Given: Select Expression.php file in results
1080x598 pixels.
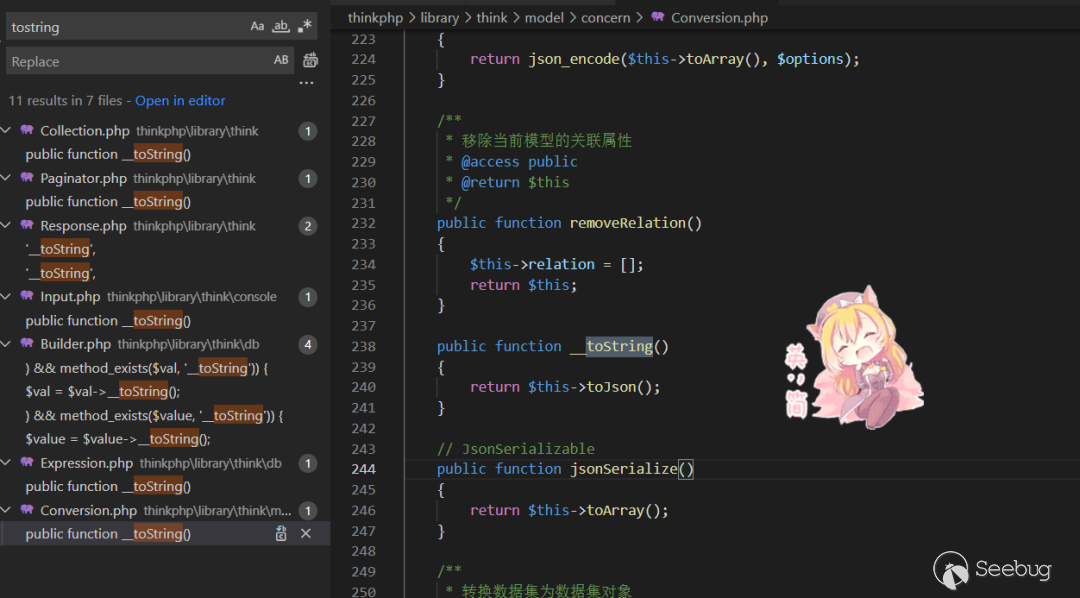Looking at the screenshot, I should click(x=87, y=464).
